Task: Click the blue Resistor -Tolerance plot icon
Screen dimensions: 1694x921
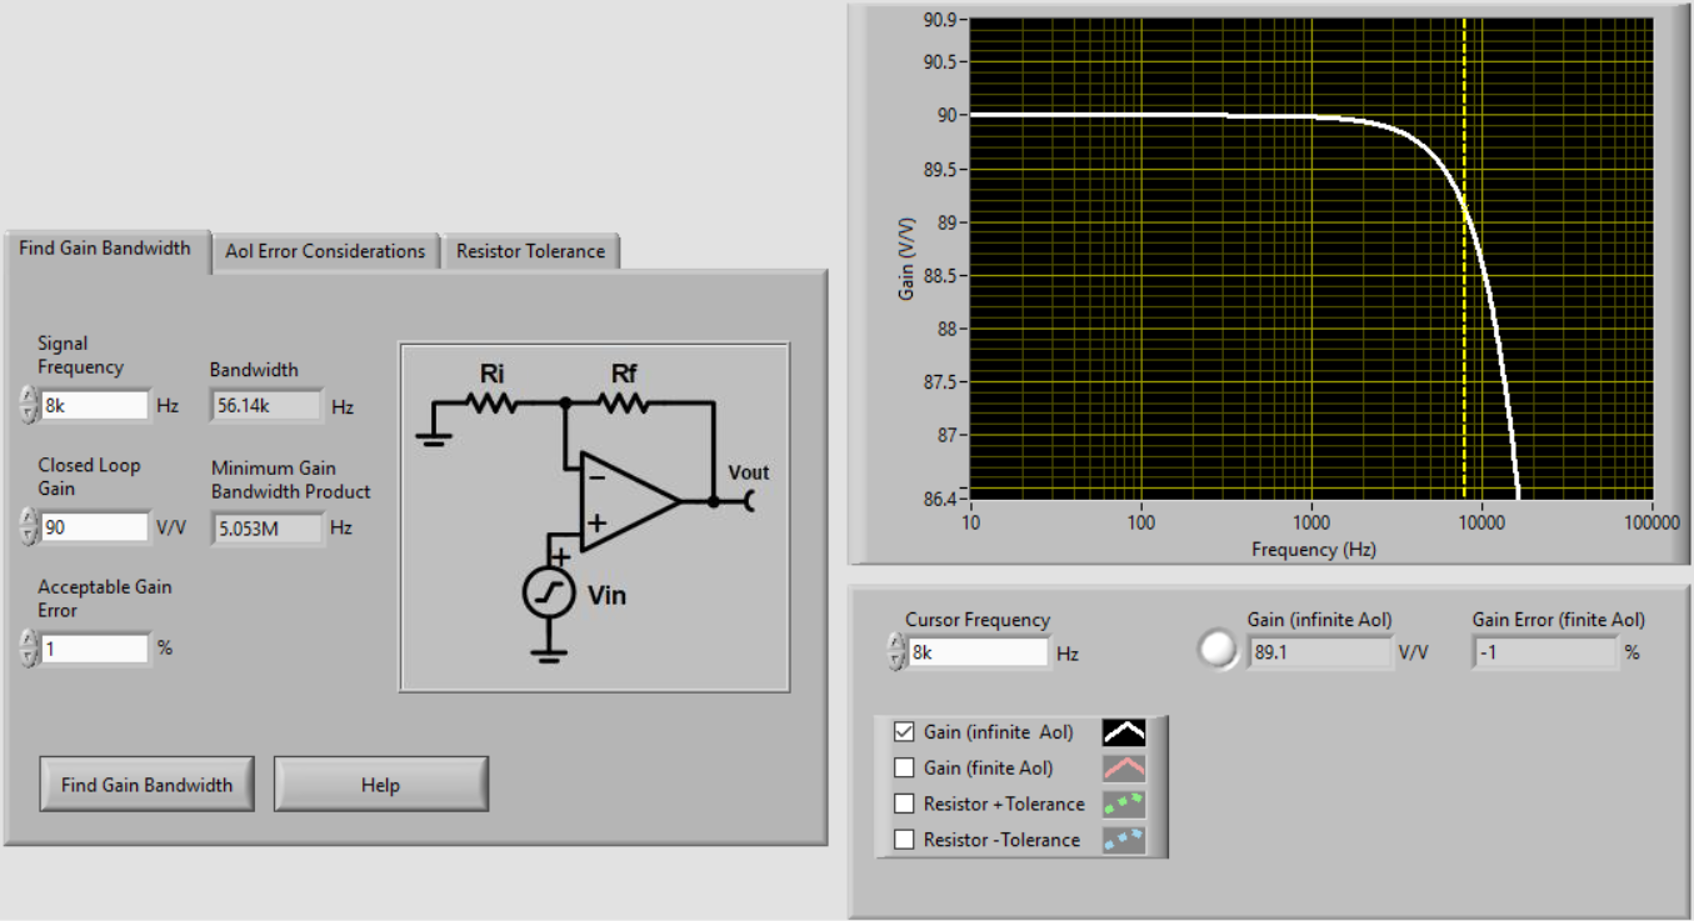Action: pyautogui.click(x=1124, y=840)
